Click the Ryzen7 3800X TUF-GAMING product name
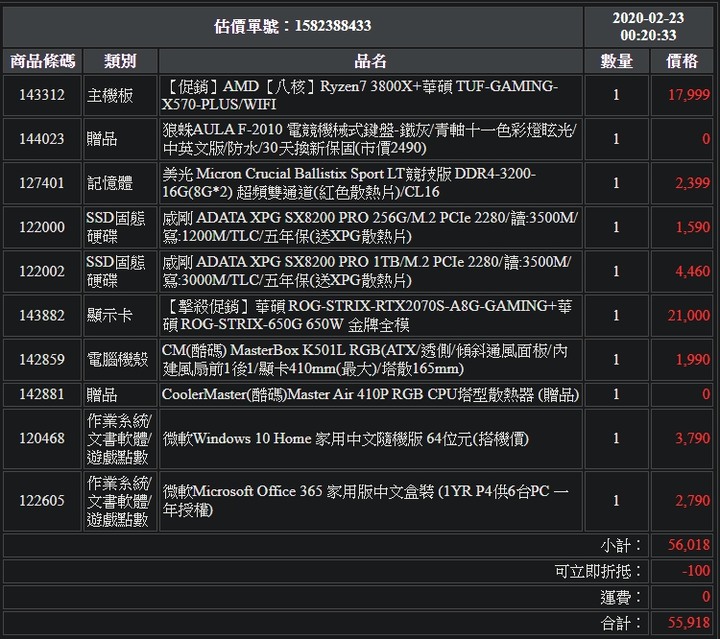The width and height of the screenshot is (720, 639). pyautogui.click(x=360, y=95)
